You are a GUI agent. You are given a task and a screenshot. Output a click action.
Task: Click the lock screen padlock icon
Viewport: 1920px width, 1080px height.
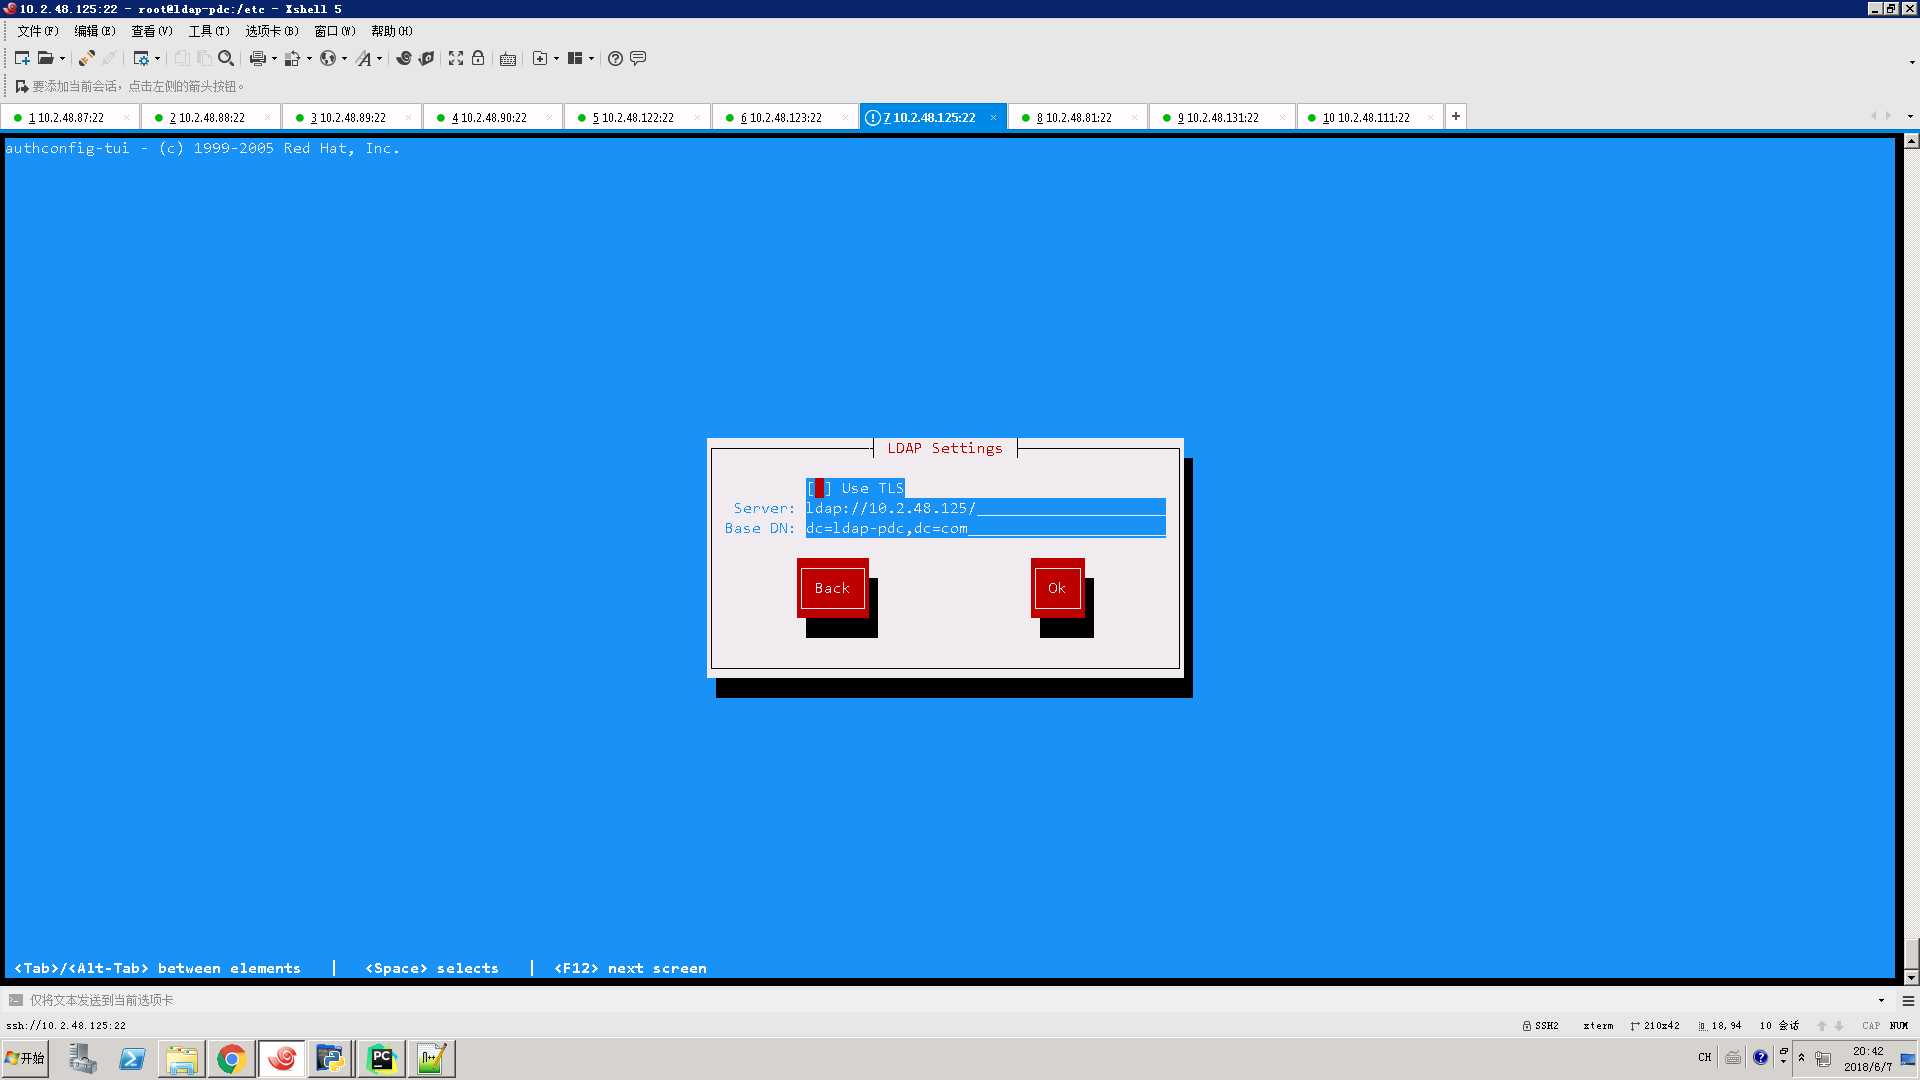478,59
